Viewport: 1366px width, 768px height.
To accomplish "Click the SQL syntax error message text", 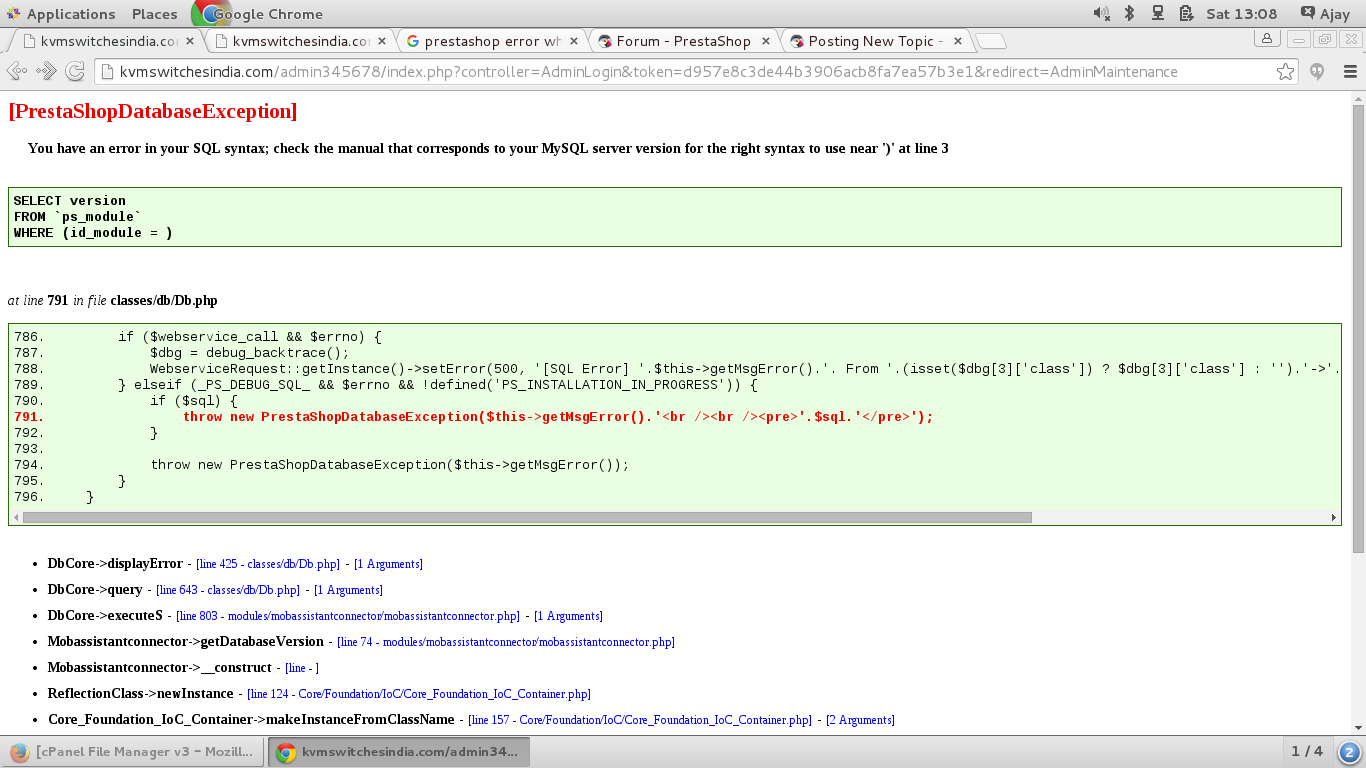I will click(x=488, y=148).
